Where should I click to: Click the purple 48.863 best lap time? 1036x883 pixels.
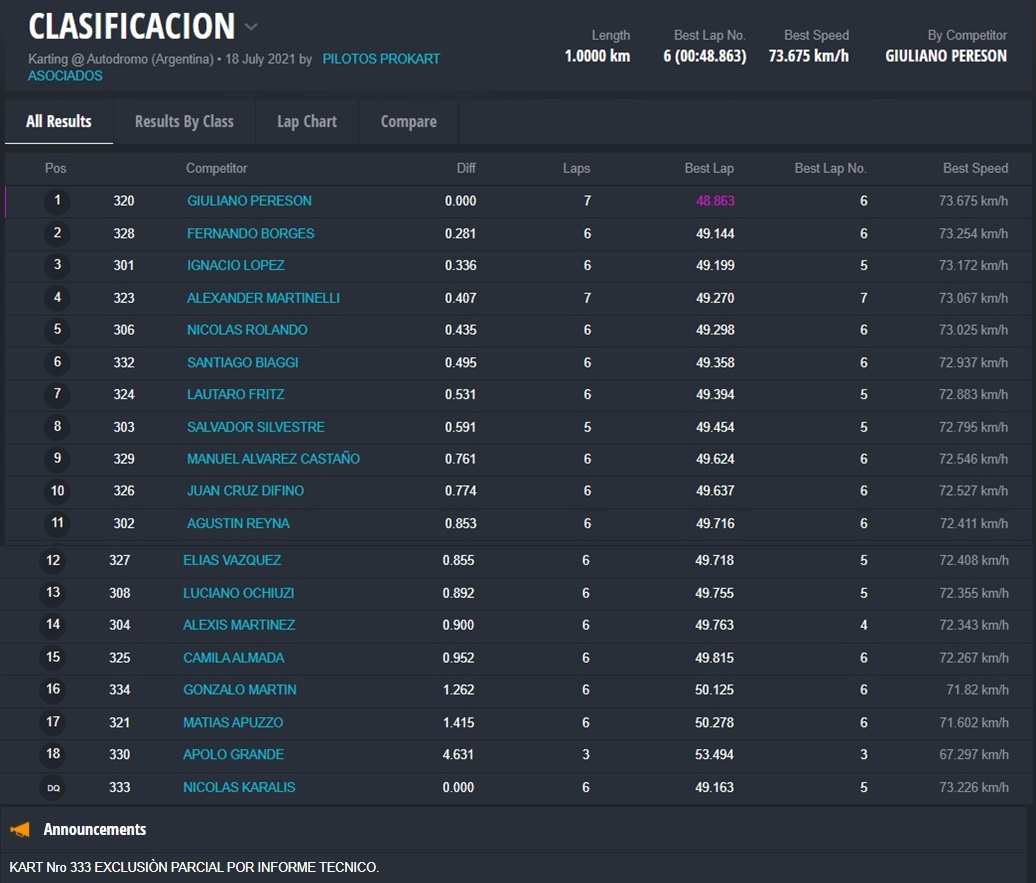coord(715,201)
